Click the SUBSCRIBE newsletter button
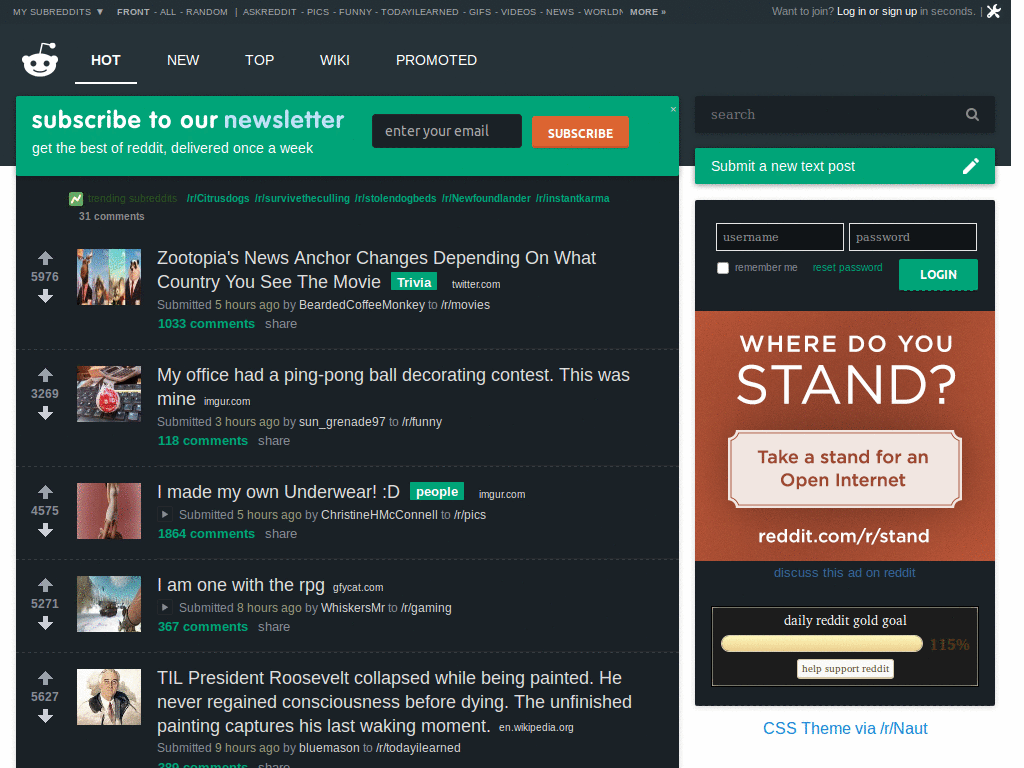The image size is (1024, 768). point(581,133)
